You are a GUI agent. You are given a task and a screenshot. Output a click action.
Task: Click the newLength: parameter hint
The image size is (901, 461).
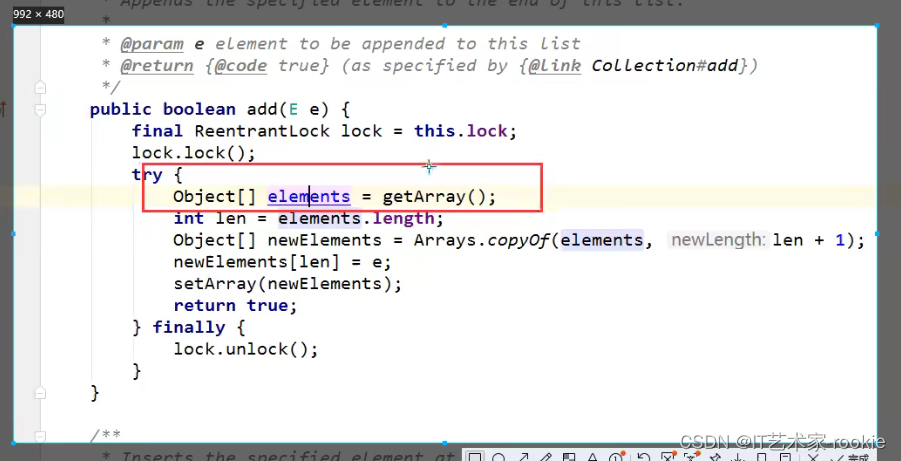(718, 240)
